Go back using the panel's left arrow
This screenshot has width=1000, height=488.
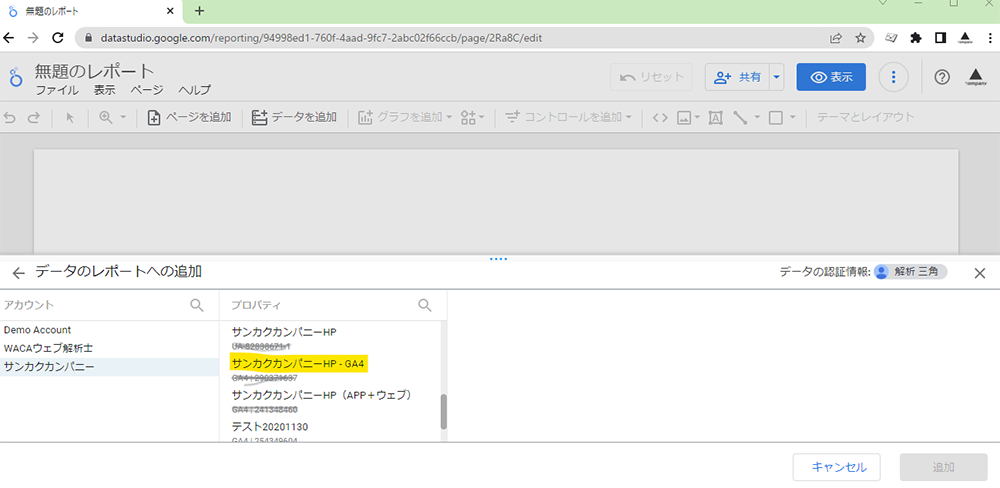[x=18, y=273]
